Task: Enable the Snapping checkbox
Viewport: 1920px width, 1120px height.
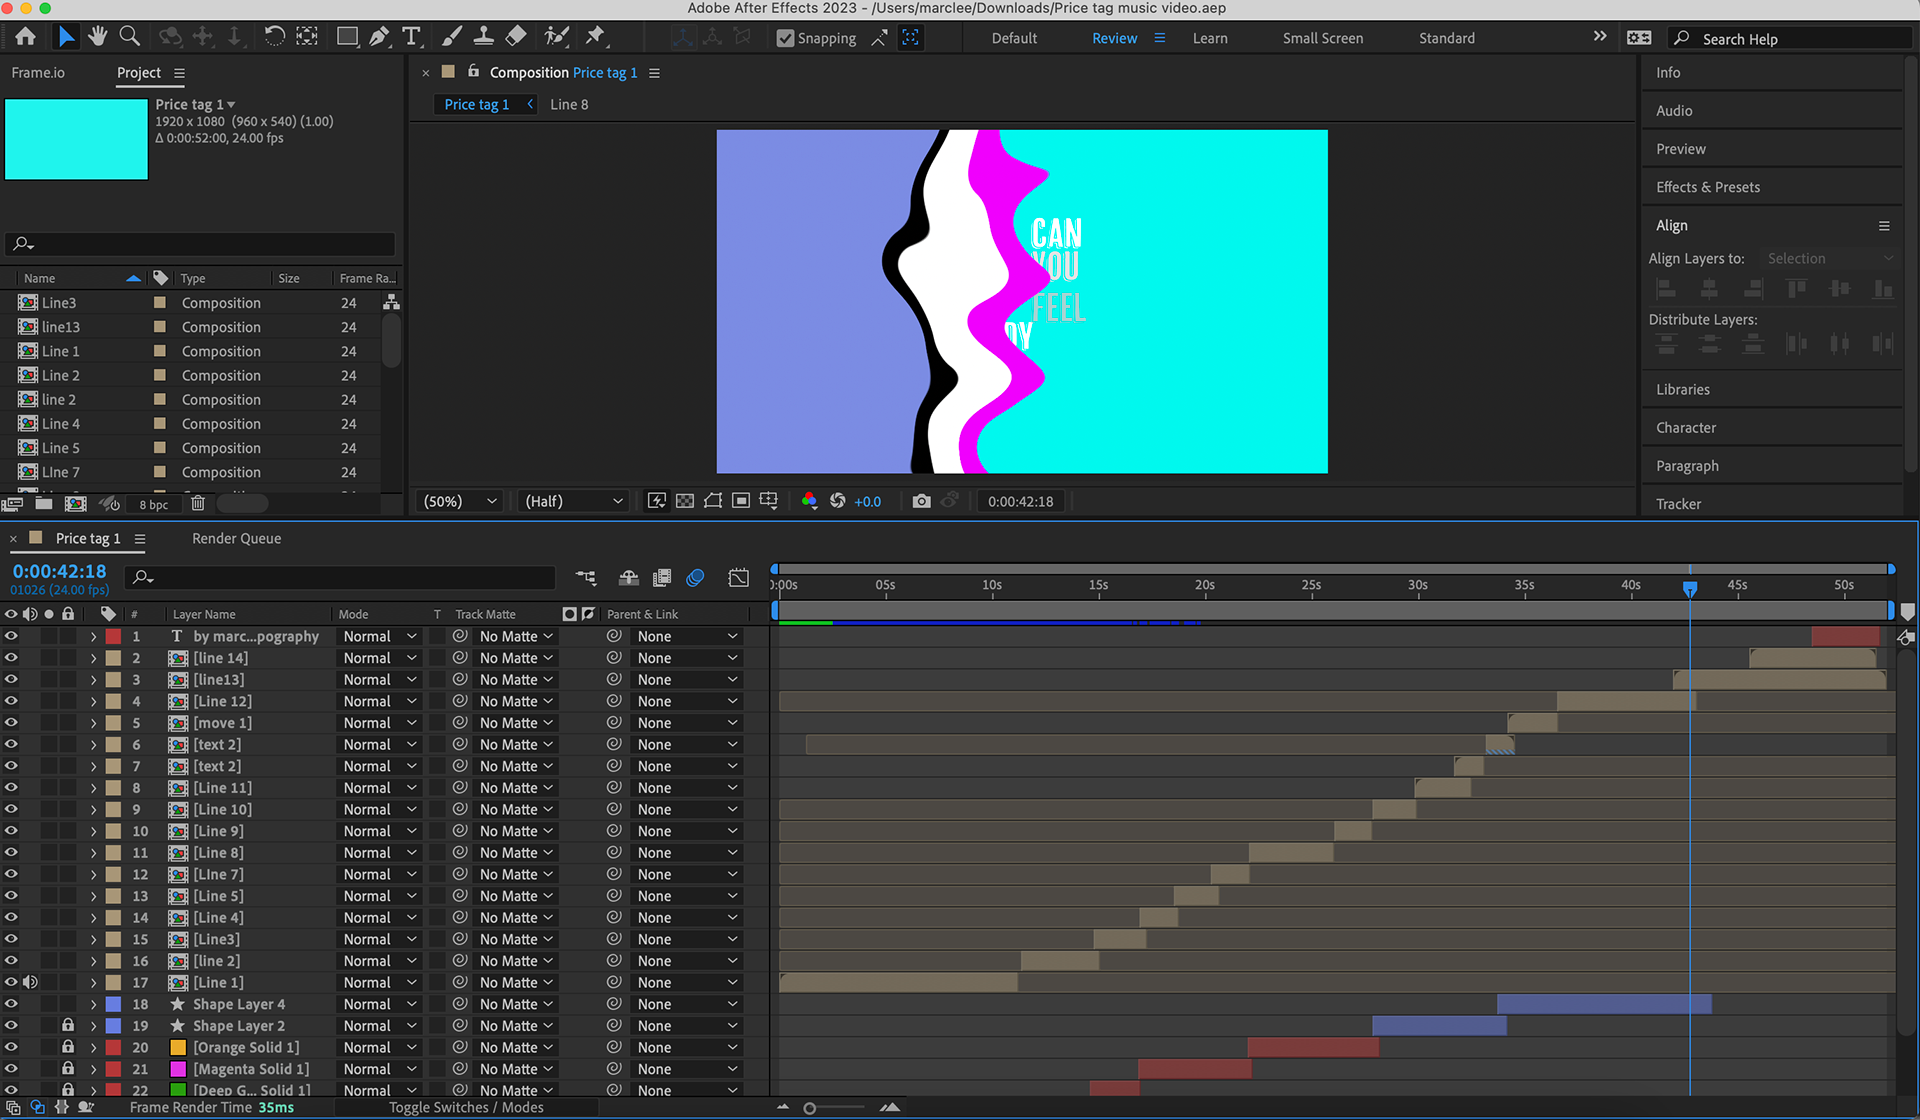Action: (x=785, y=38)
